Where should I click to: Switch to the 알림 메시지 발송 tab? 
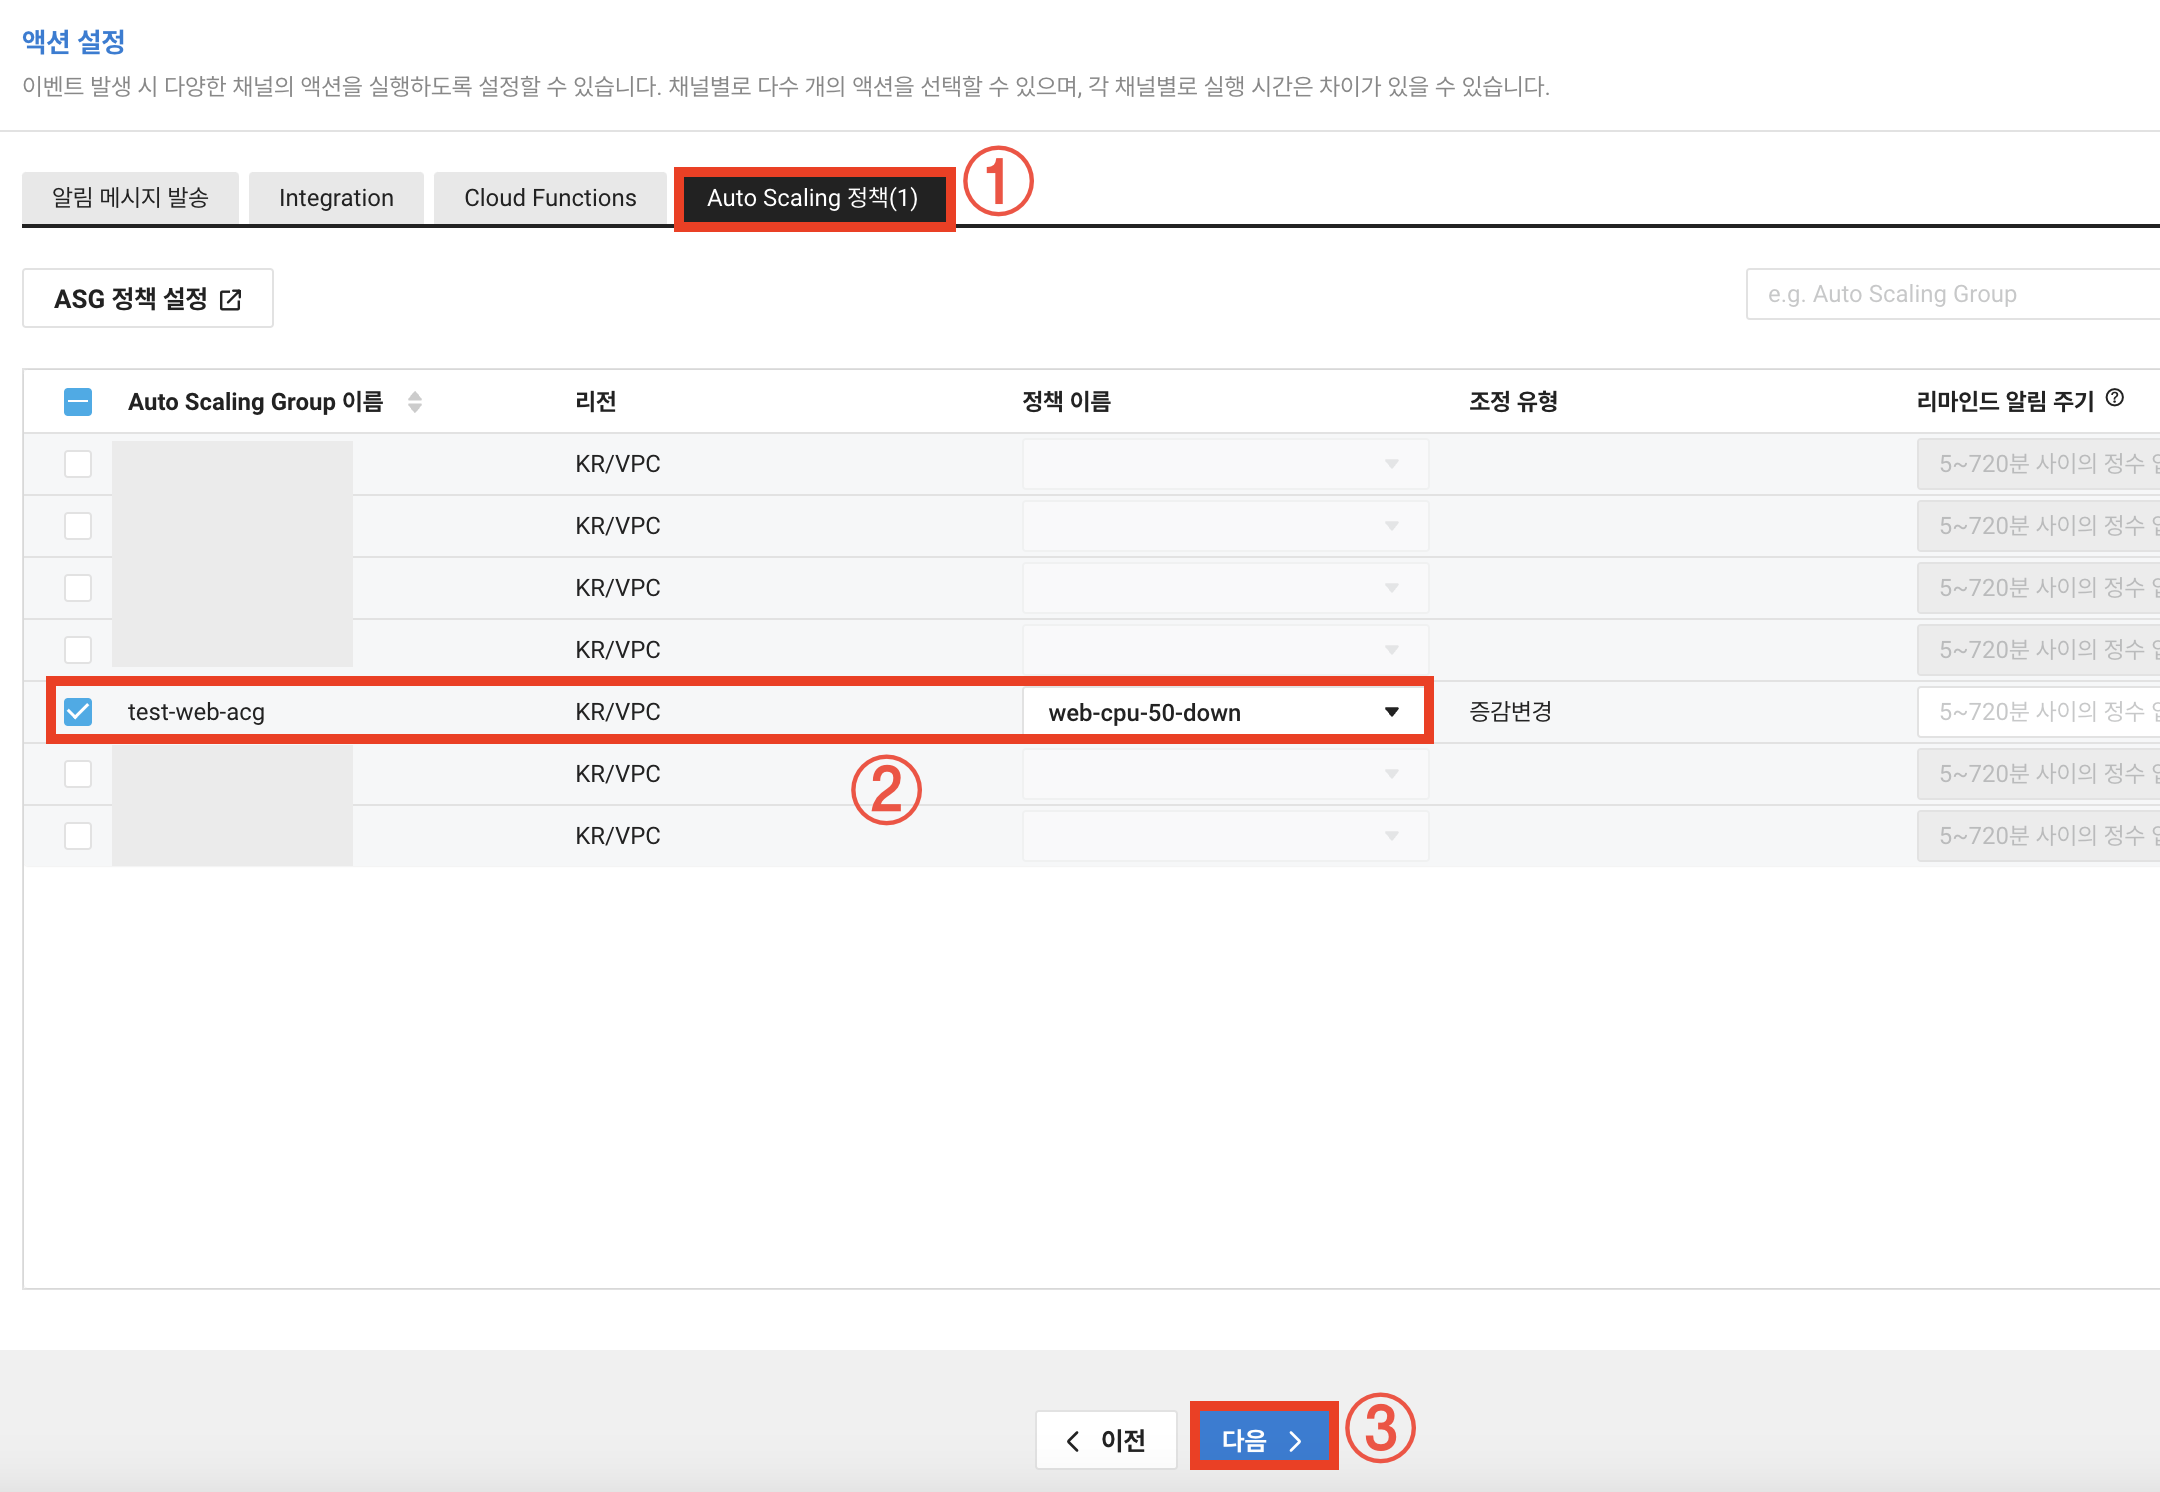(130, 198)
